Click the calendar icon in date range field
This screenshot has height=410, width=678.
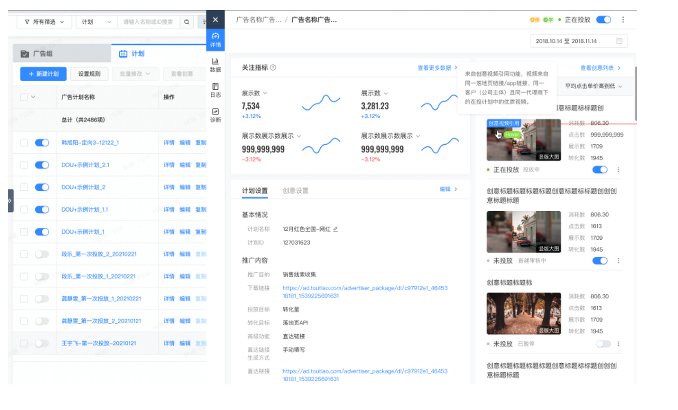[x=619, y=41]
